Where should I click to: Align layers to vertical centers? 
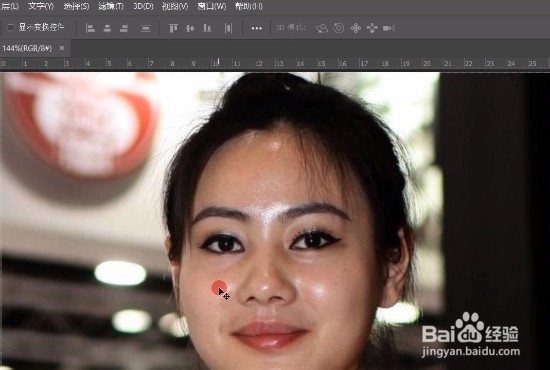click(190, 28)
